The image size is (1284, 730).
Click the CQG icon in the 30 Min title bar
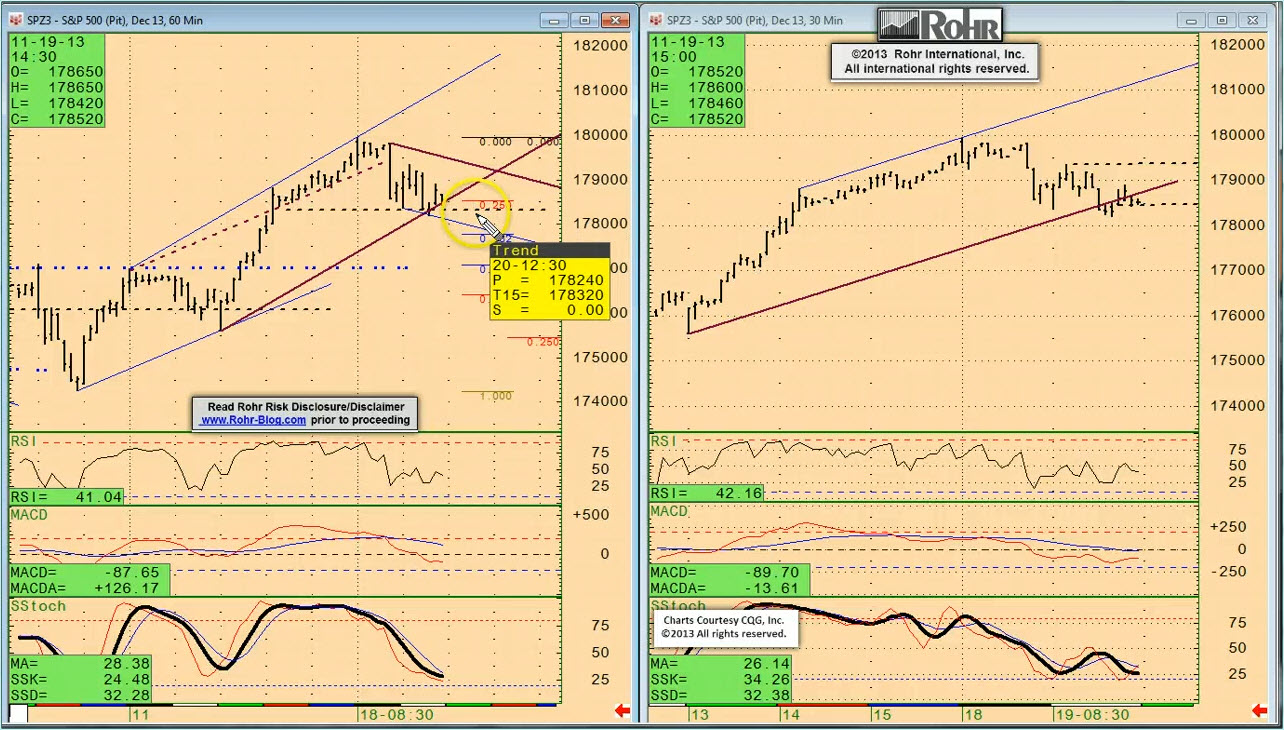click(x=655, y=20)
